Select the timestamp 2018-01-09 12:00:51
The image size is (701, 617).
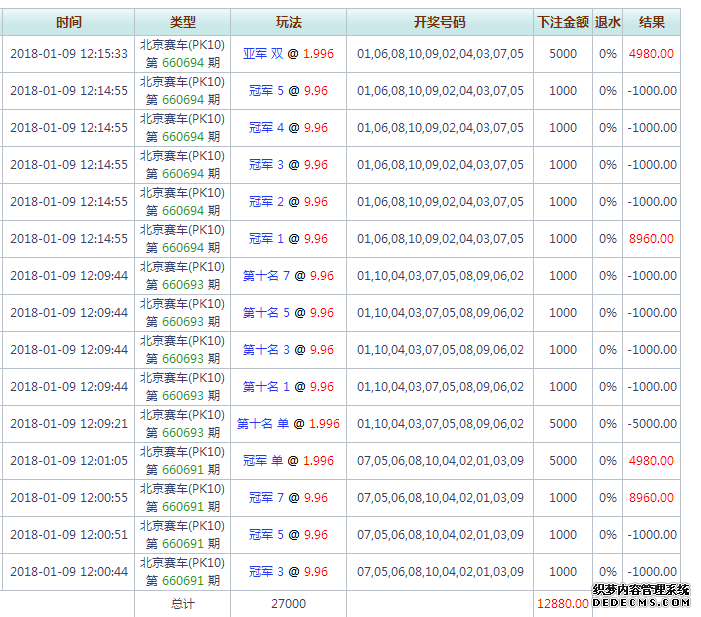(69, 535)
